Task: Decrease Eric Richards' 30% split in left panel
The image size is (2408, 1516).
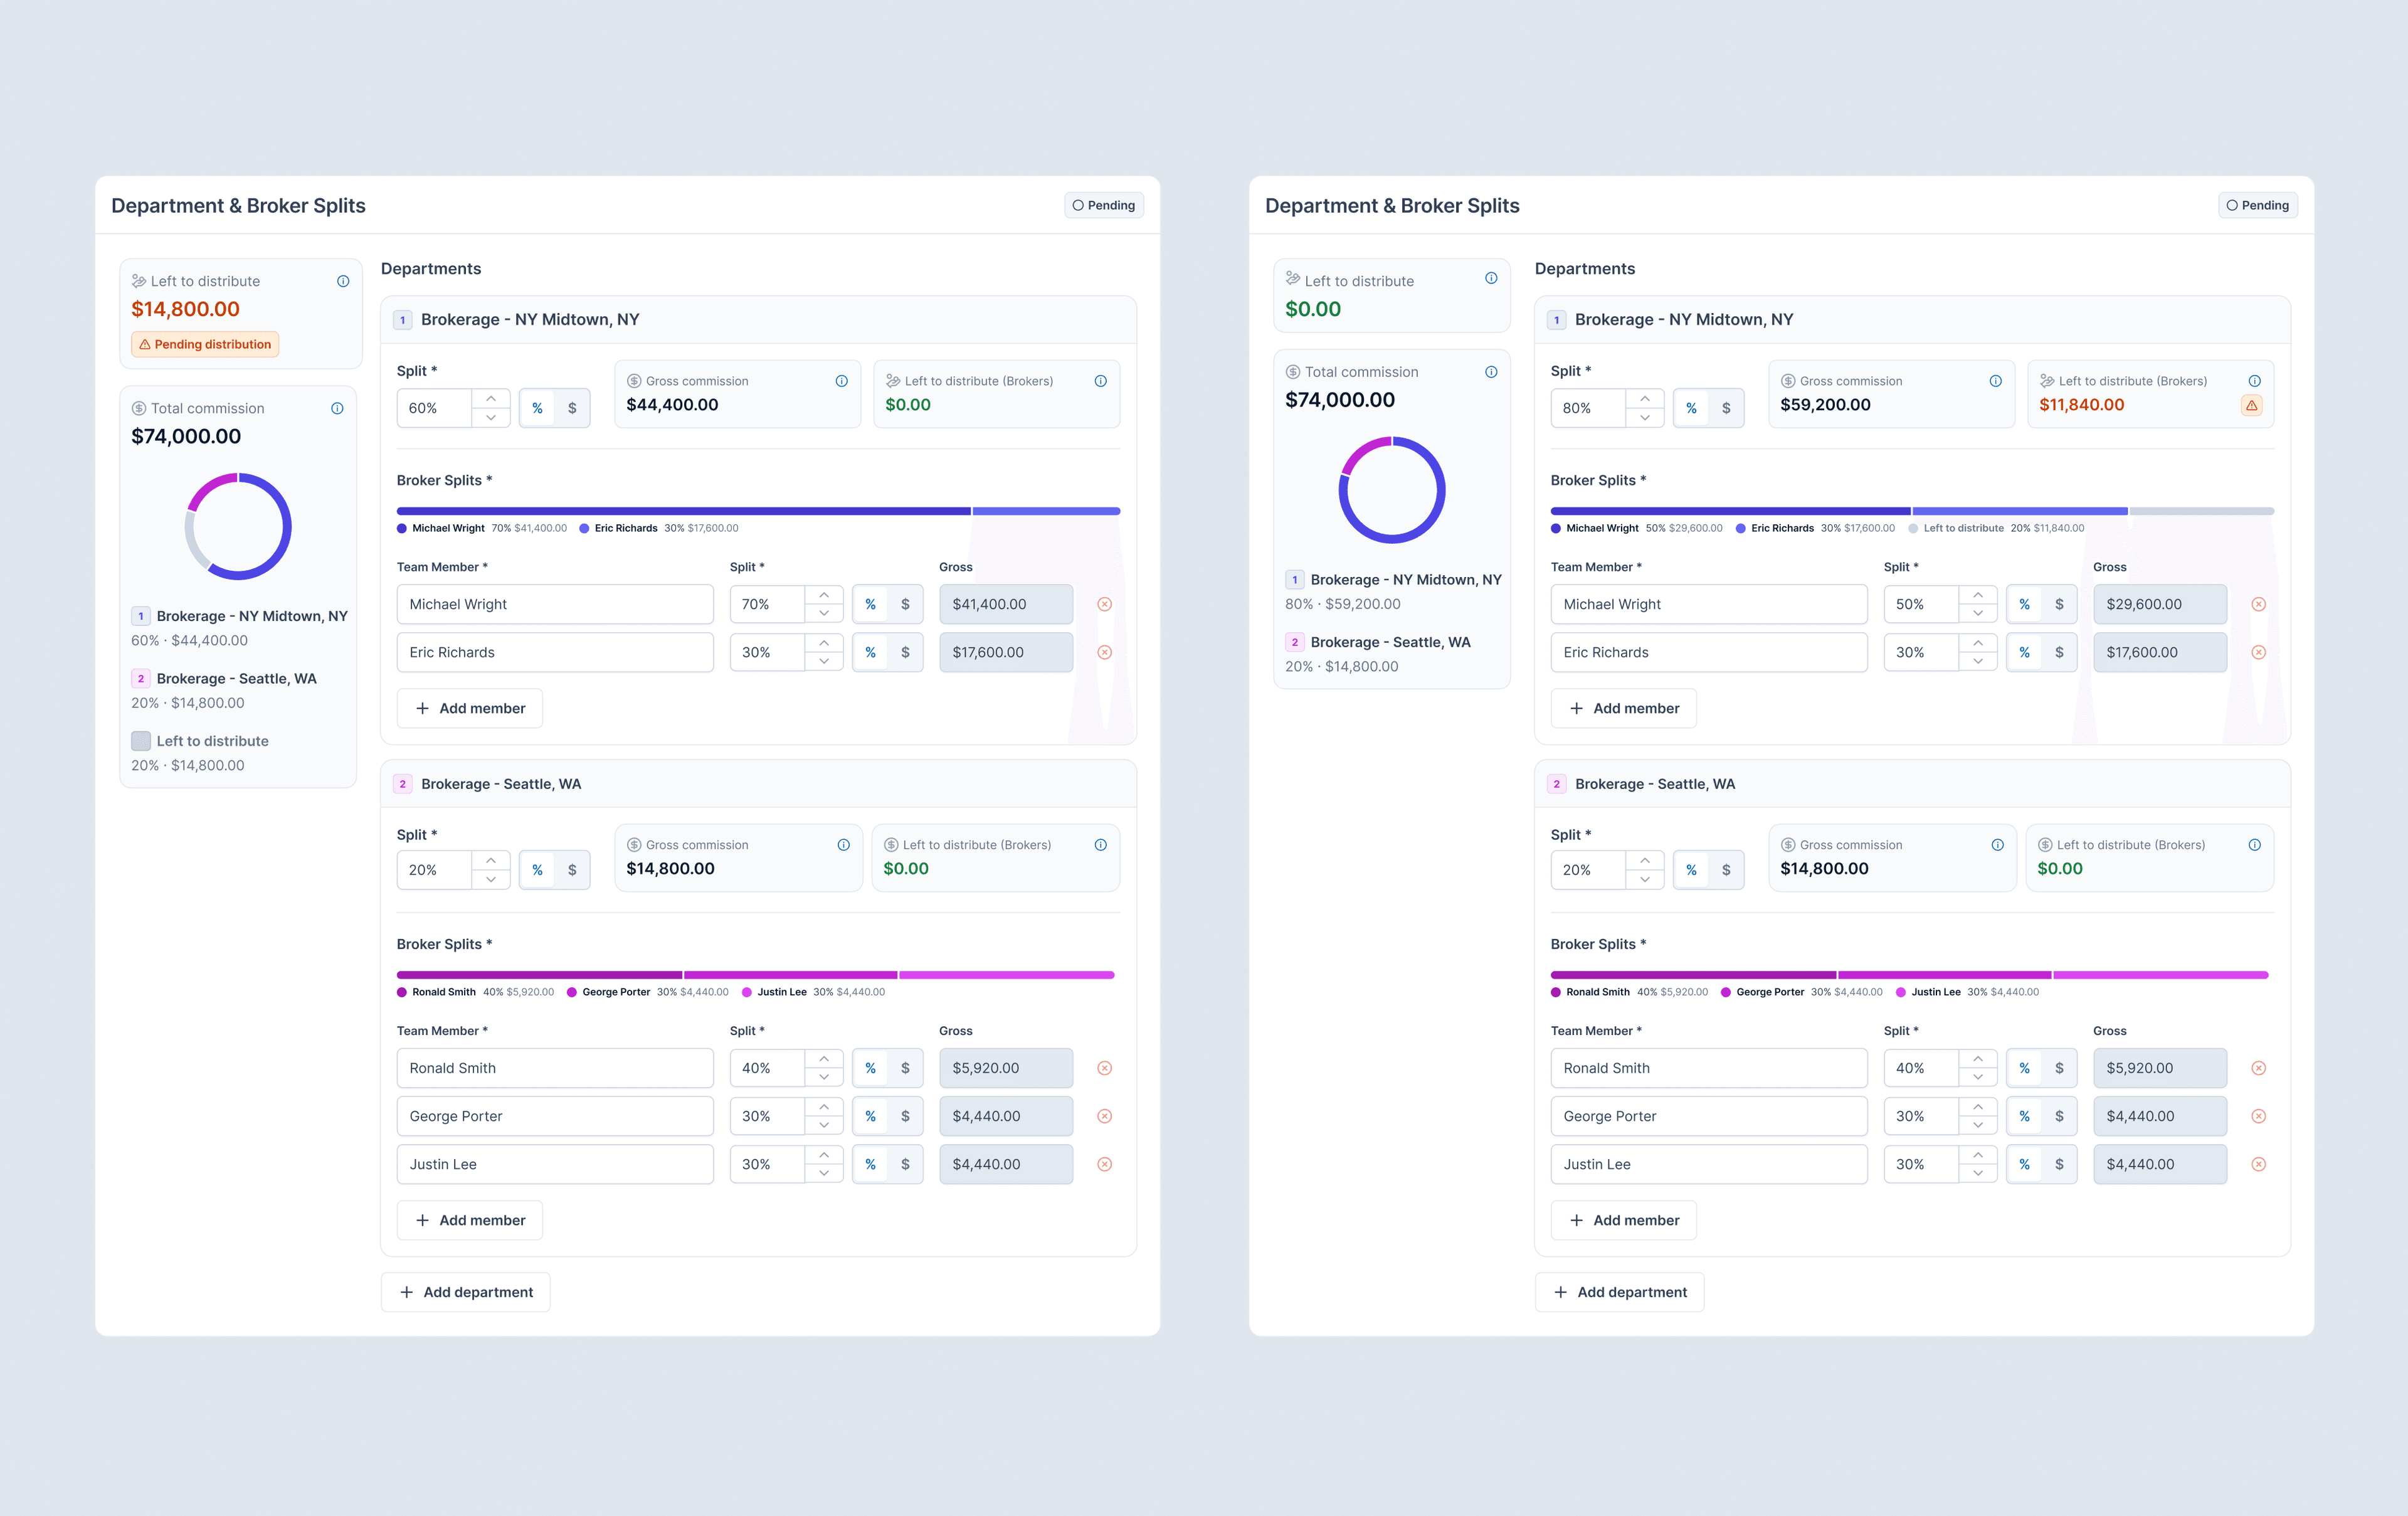Action: coord(824,662)
